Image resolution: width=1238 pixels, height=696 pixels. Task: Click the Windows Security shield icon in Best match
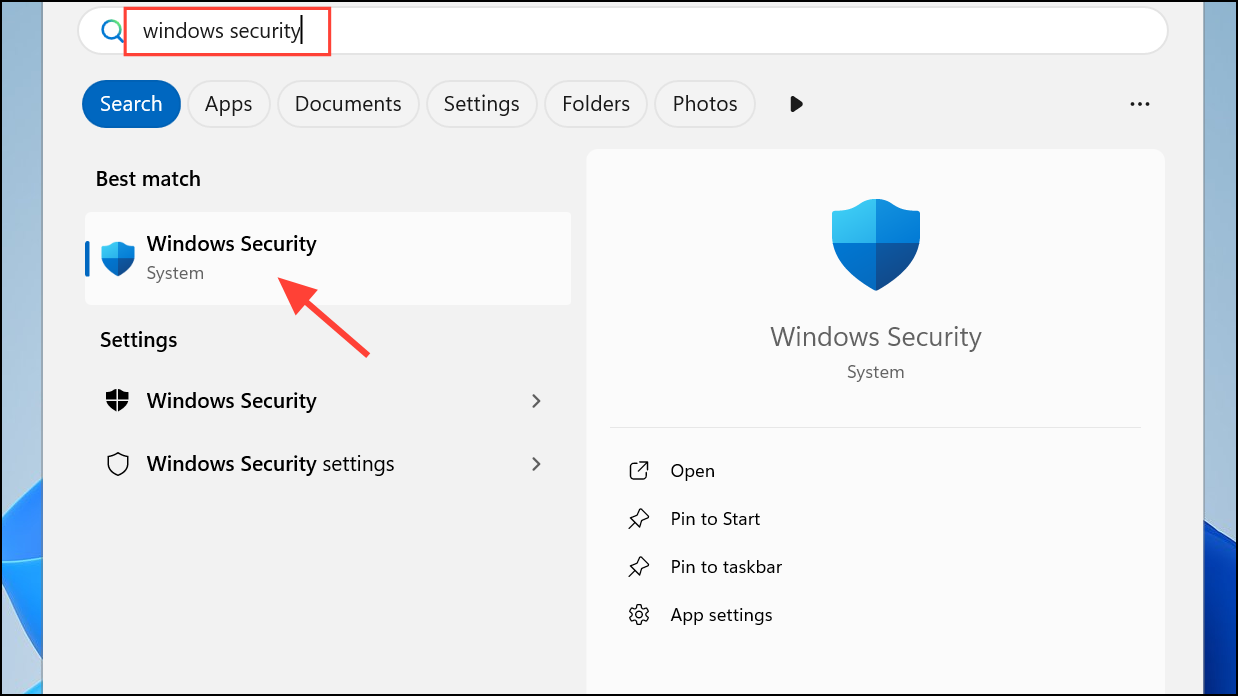click(x=117, y=257)
